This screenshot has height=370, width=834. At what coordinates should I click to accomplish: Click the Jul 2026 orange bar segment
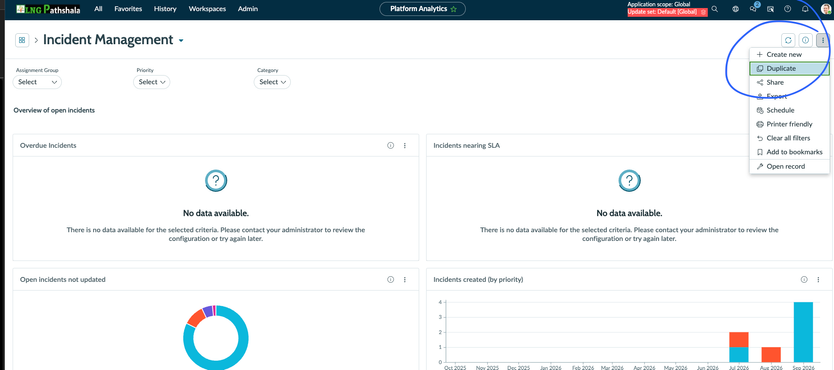pyautogui.click(x=739, y=339)
